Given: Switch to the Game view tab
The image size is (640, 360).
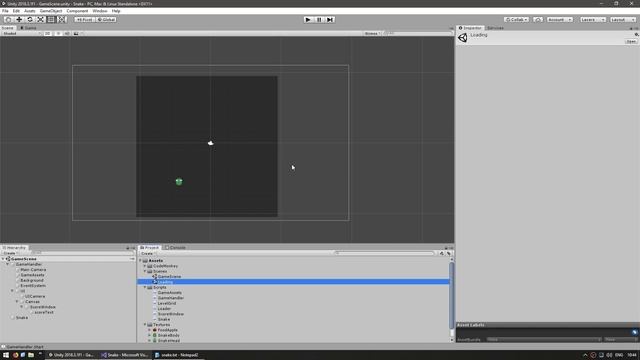Looking at the screenshot, I should [x=28, y=28].
